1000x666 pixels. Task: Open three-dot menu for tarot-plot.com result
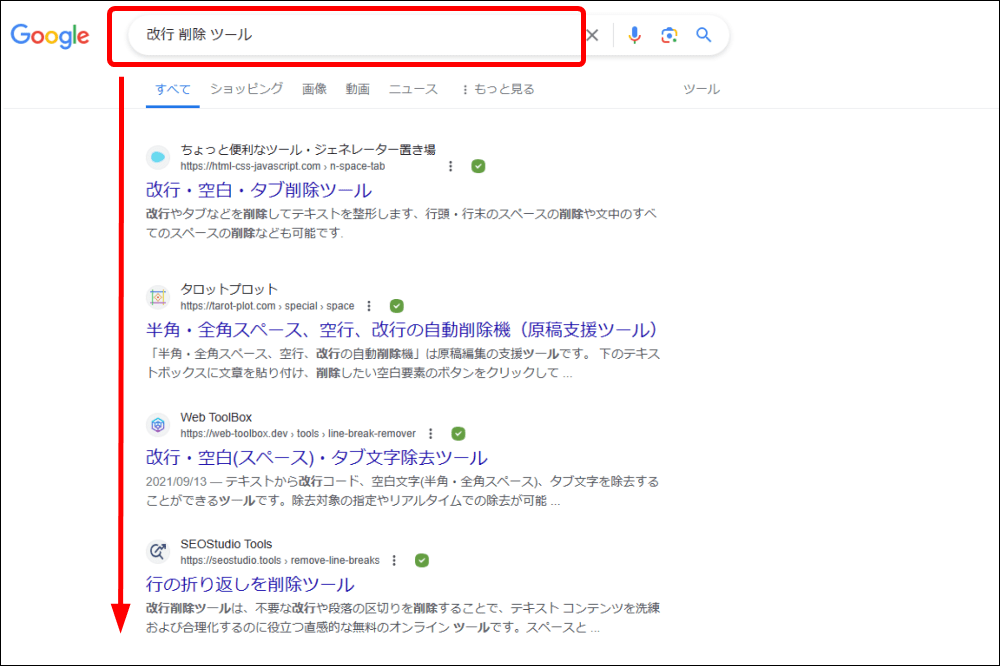point(369,306)
